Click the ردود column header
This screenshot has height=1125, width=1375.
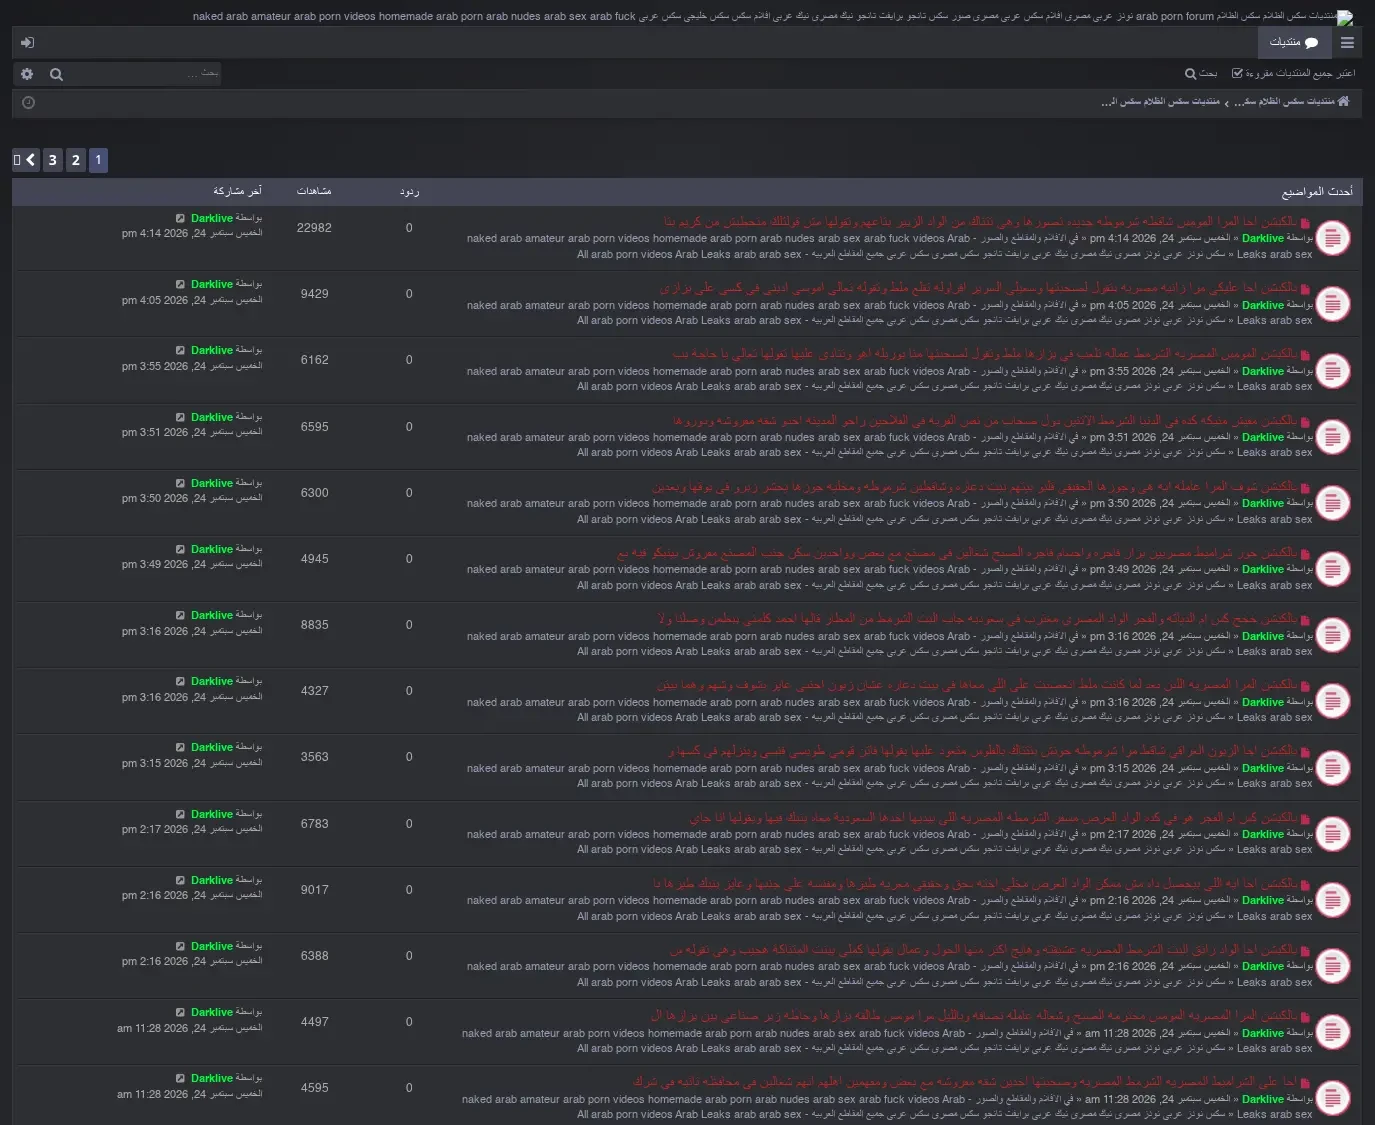point(409,191)
